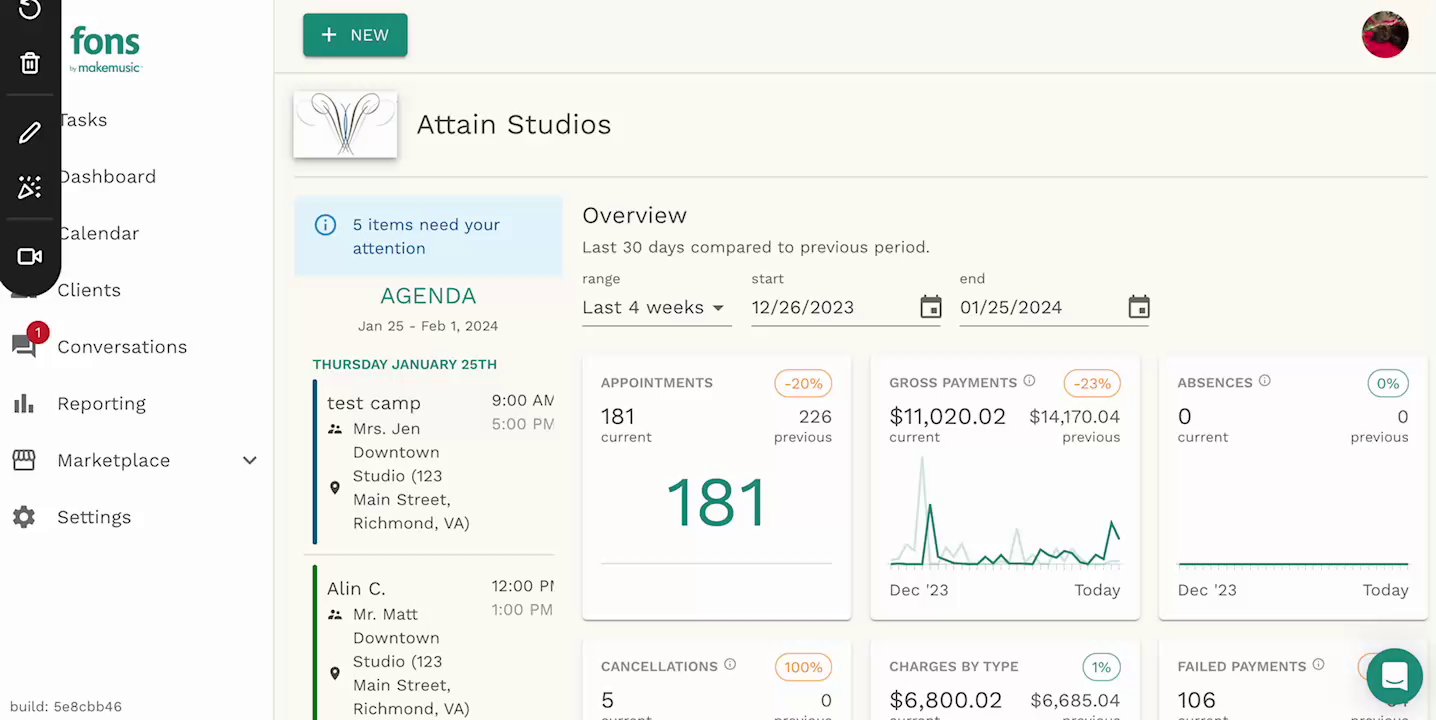Open the support chat bubble

click(1394, 676)
